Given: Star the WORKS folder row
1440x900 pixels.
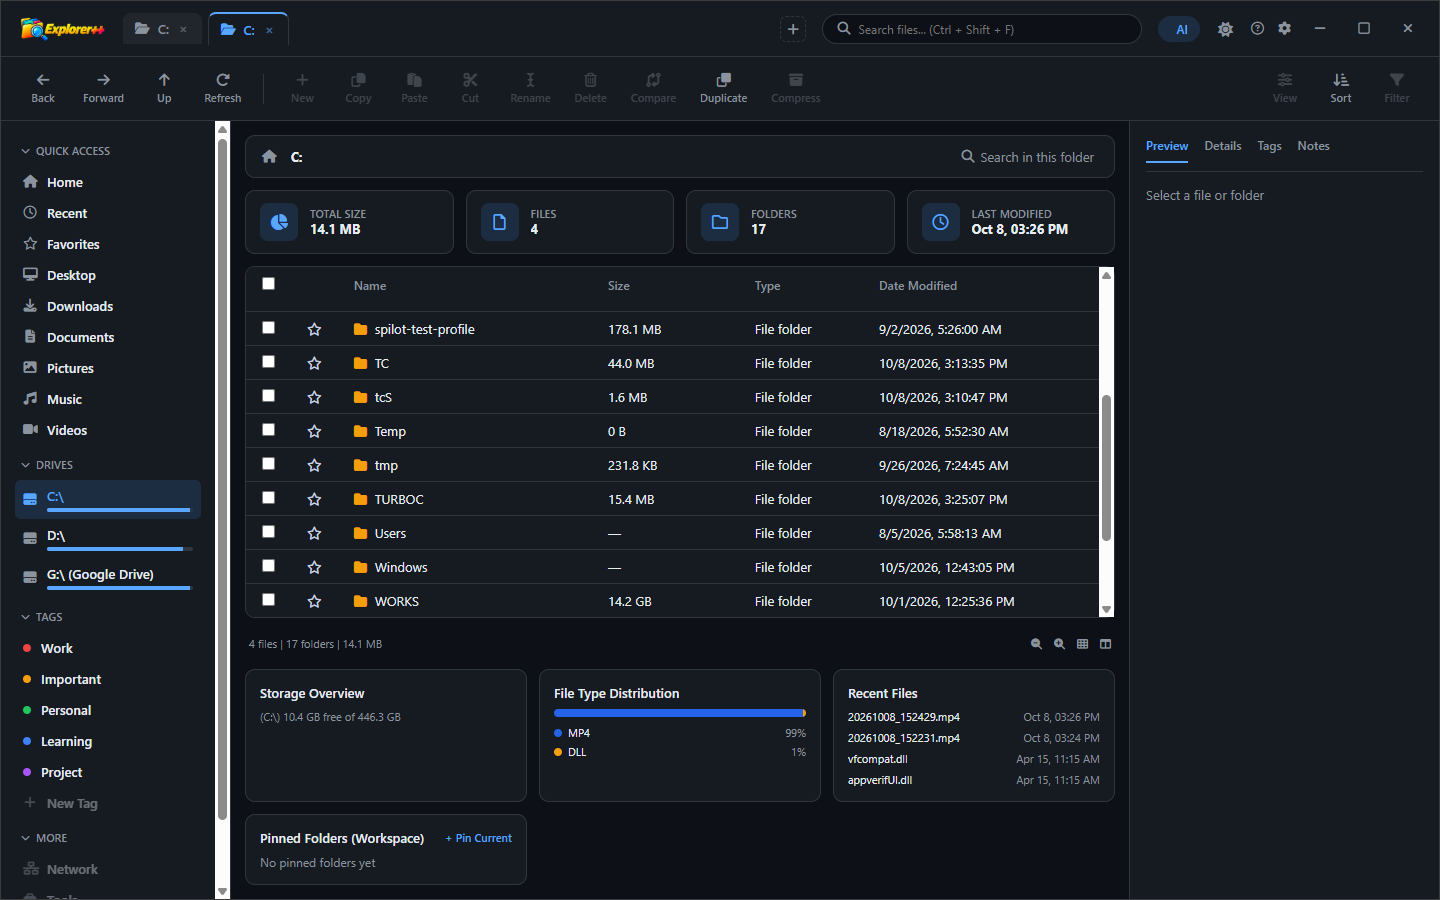Looking at the screenshot, I should click(314, 601).
